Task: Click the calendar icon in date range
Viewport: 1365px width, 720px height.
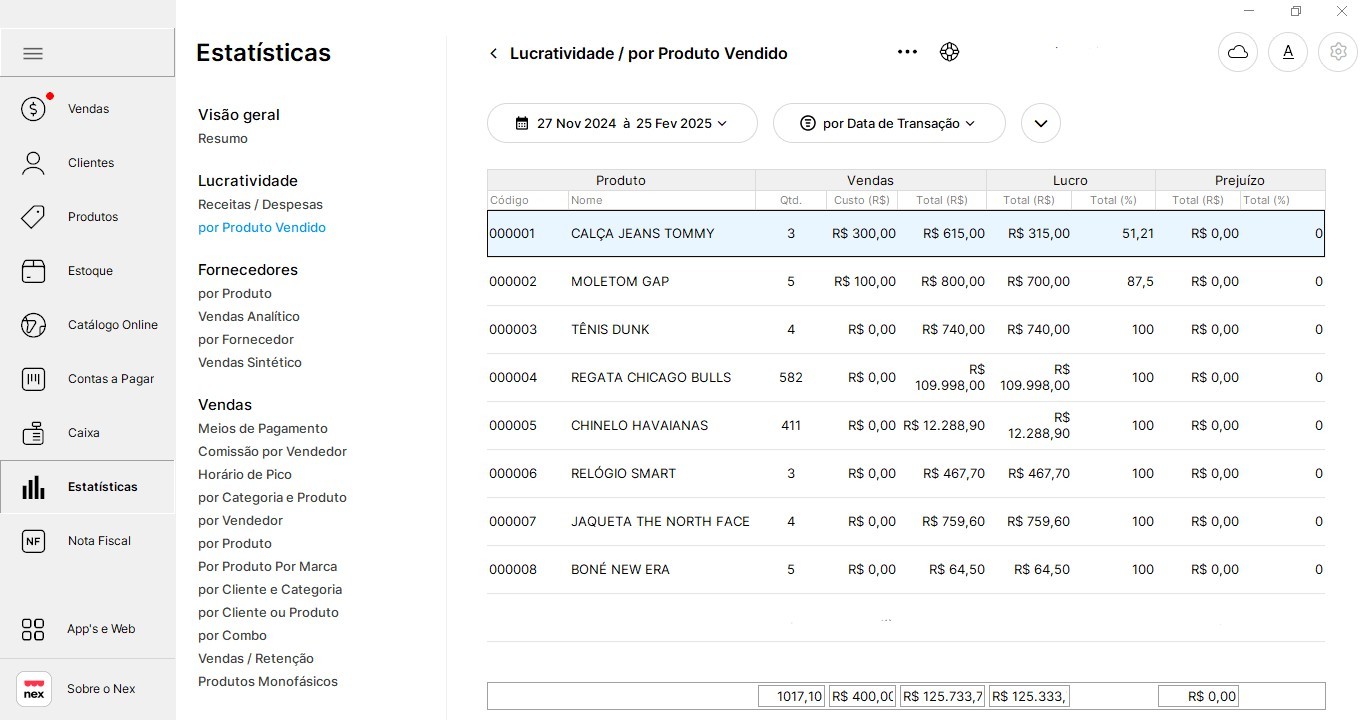Action: pyautogui.click(x=522, y=123)
